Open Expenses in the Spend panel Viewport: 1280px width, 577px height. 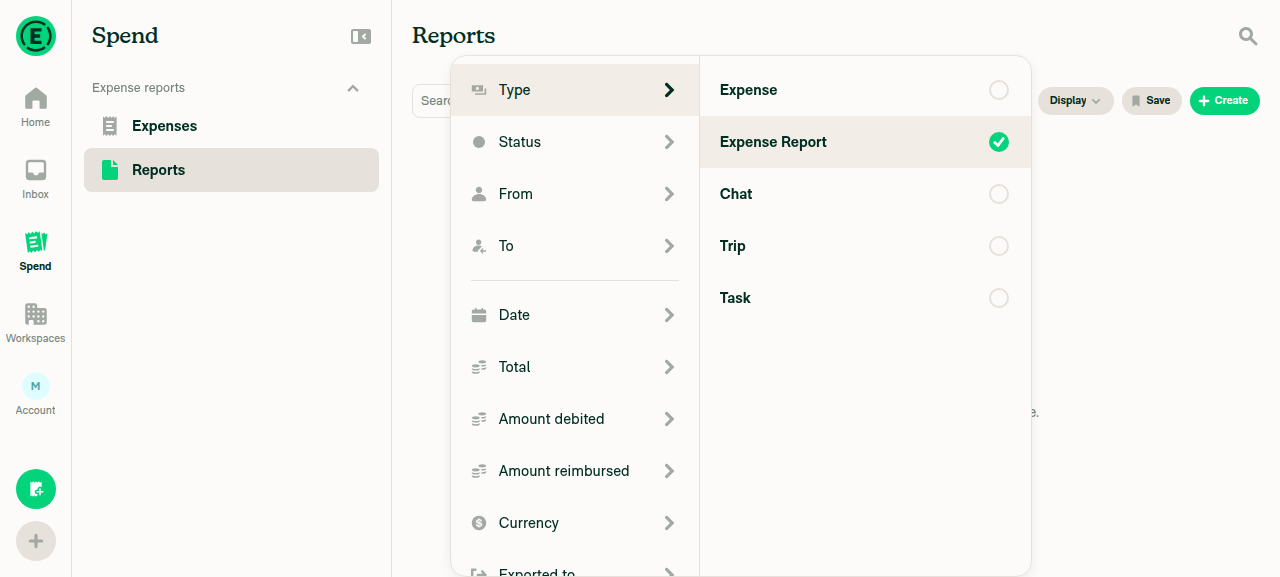pyautogui.click(x=231, y=126)
